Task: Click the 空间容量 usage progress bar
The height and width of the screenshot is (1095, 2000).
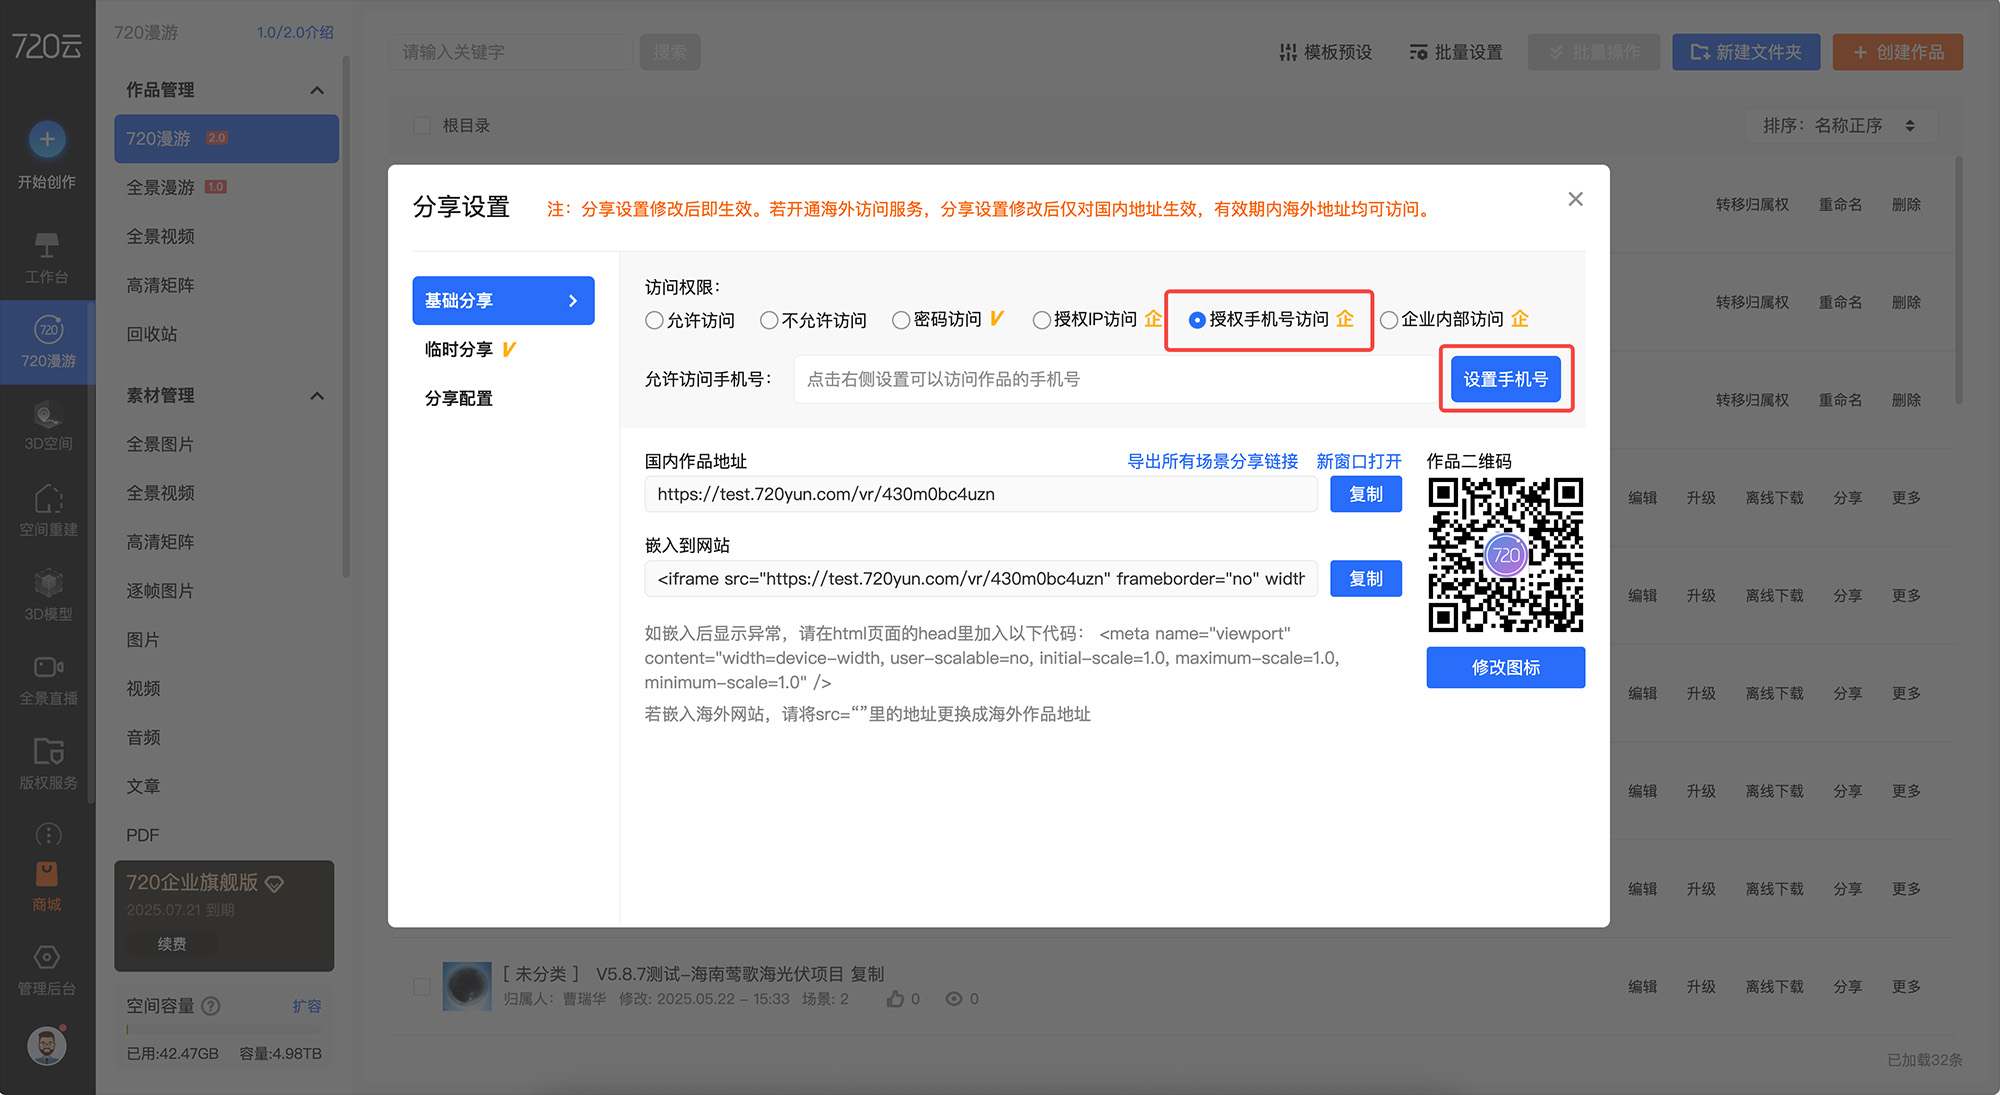Action: [223, 1029]
